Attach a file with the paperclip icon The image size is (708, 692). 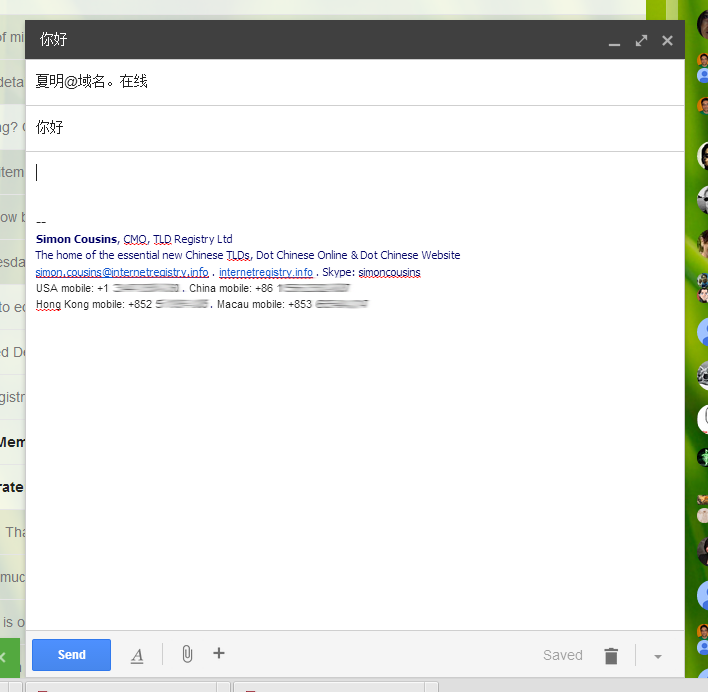click(x=187, y=654)
